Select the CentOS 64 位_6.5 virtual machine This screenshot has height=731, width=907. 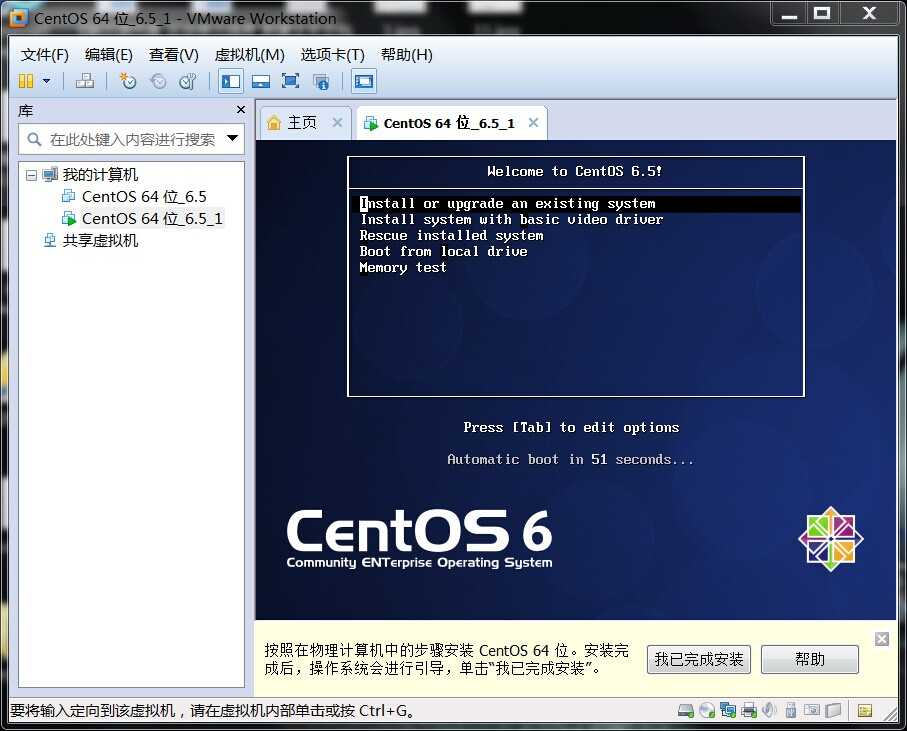(x=144, y=197)
